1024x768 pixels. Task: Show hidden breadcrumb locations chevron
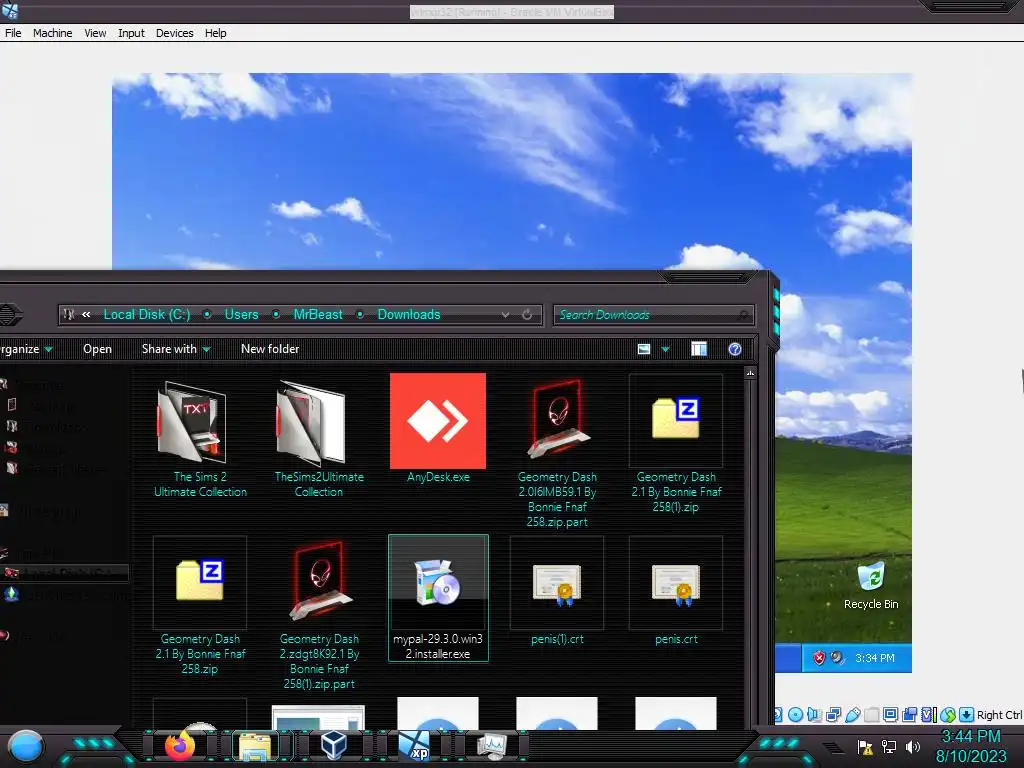coord(86,315)
